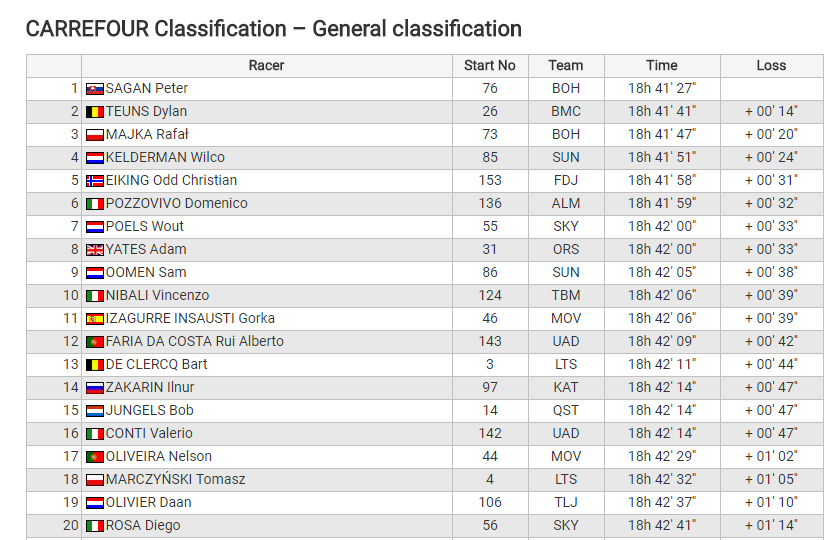Open rider name KELDERMAN Wilco
Screen dimensions: 836x540
[x=165, y=157]
